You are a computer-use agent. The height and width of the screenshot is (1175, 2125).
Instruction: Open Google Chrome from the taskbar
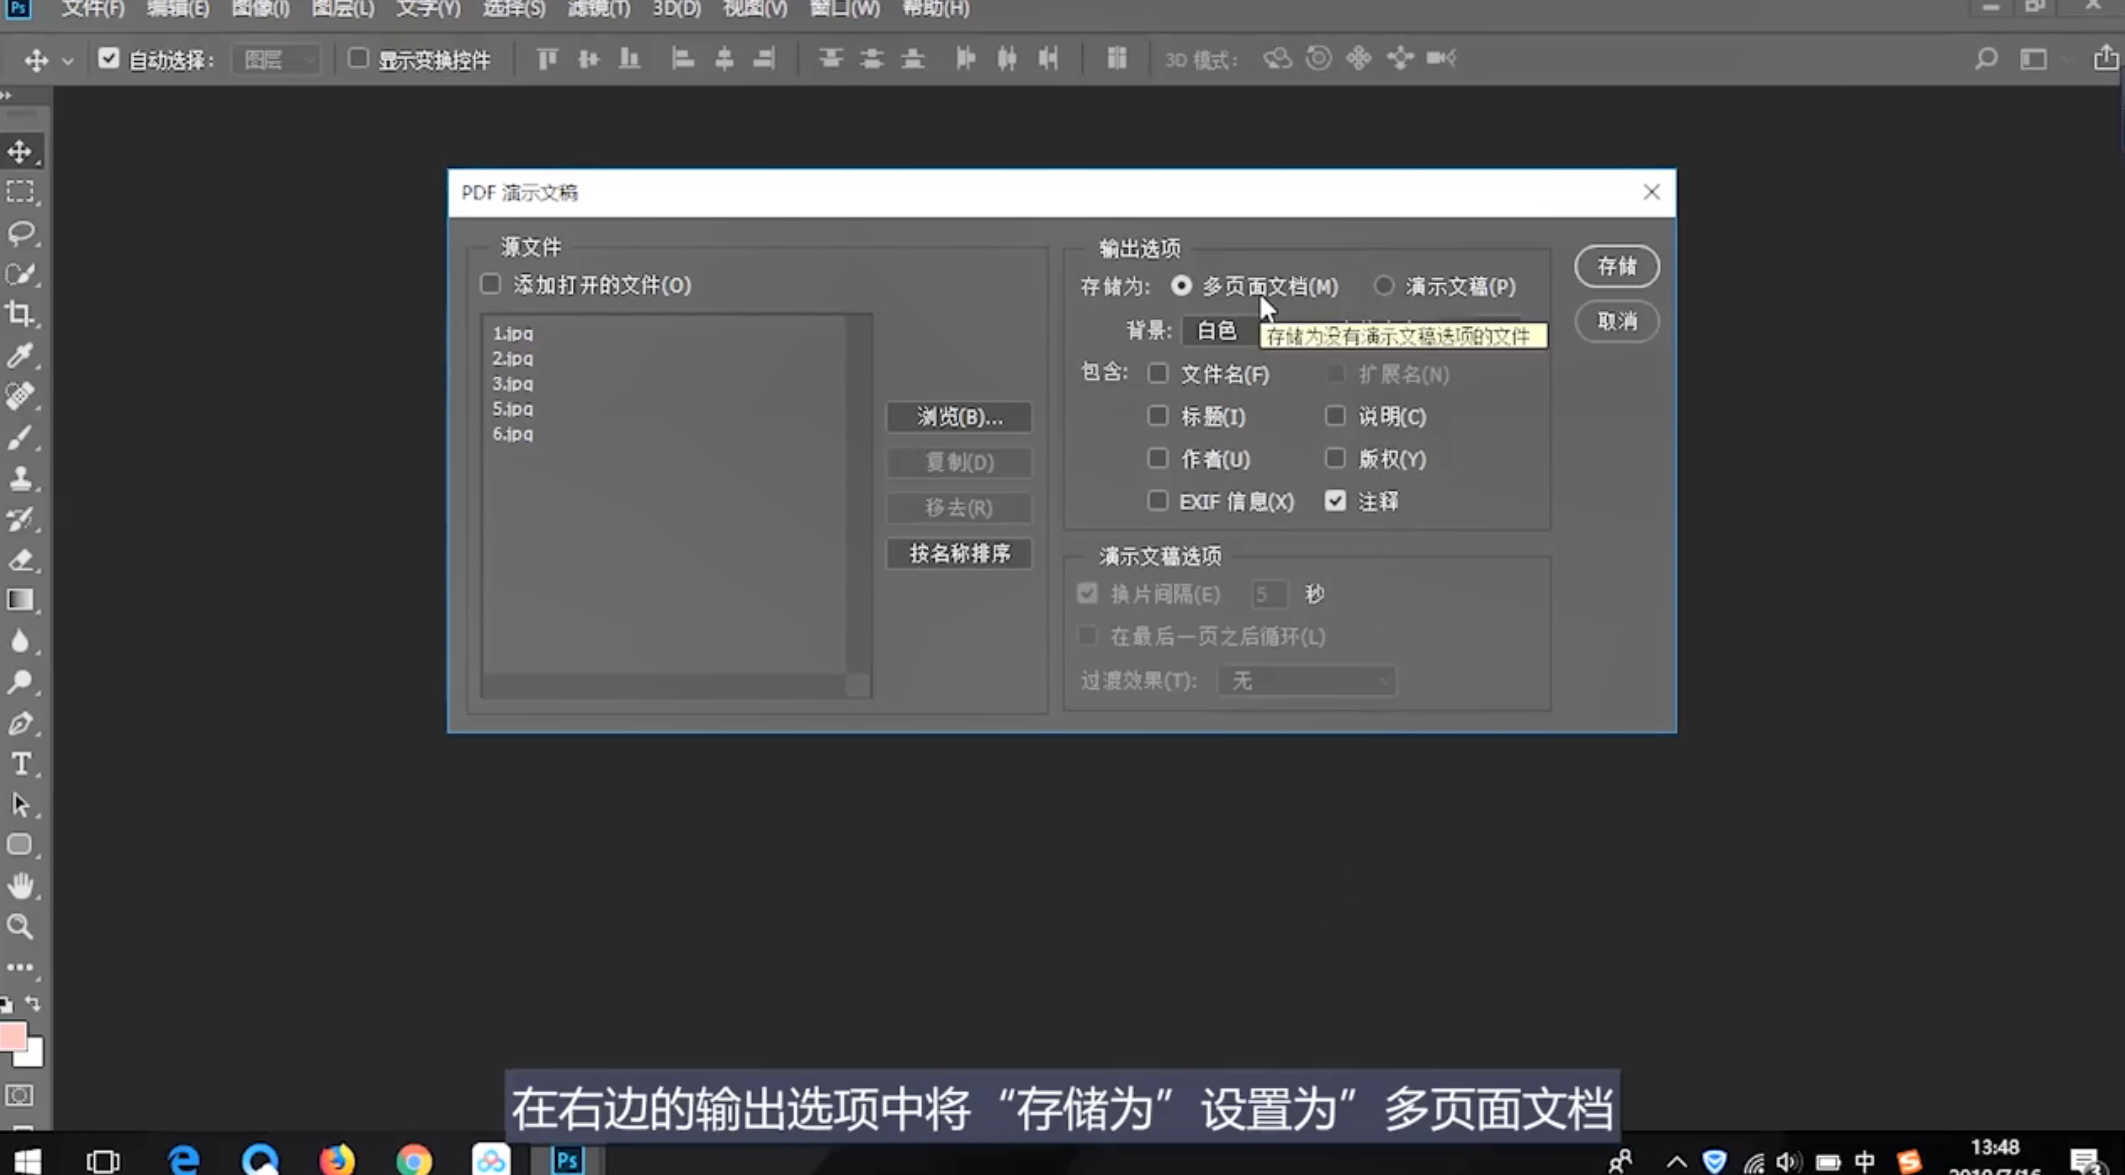coord(413,1160)
